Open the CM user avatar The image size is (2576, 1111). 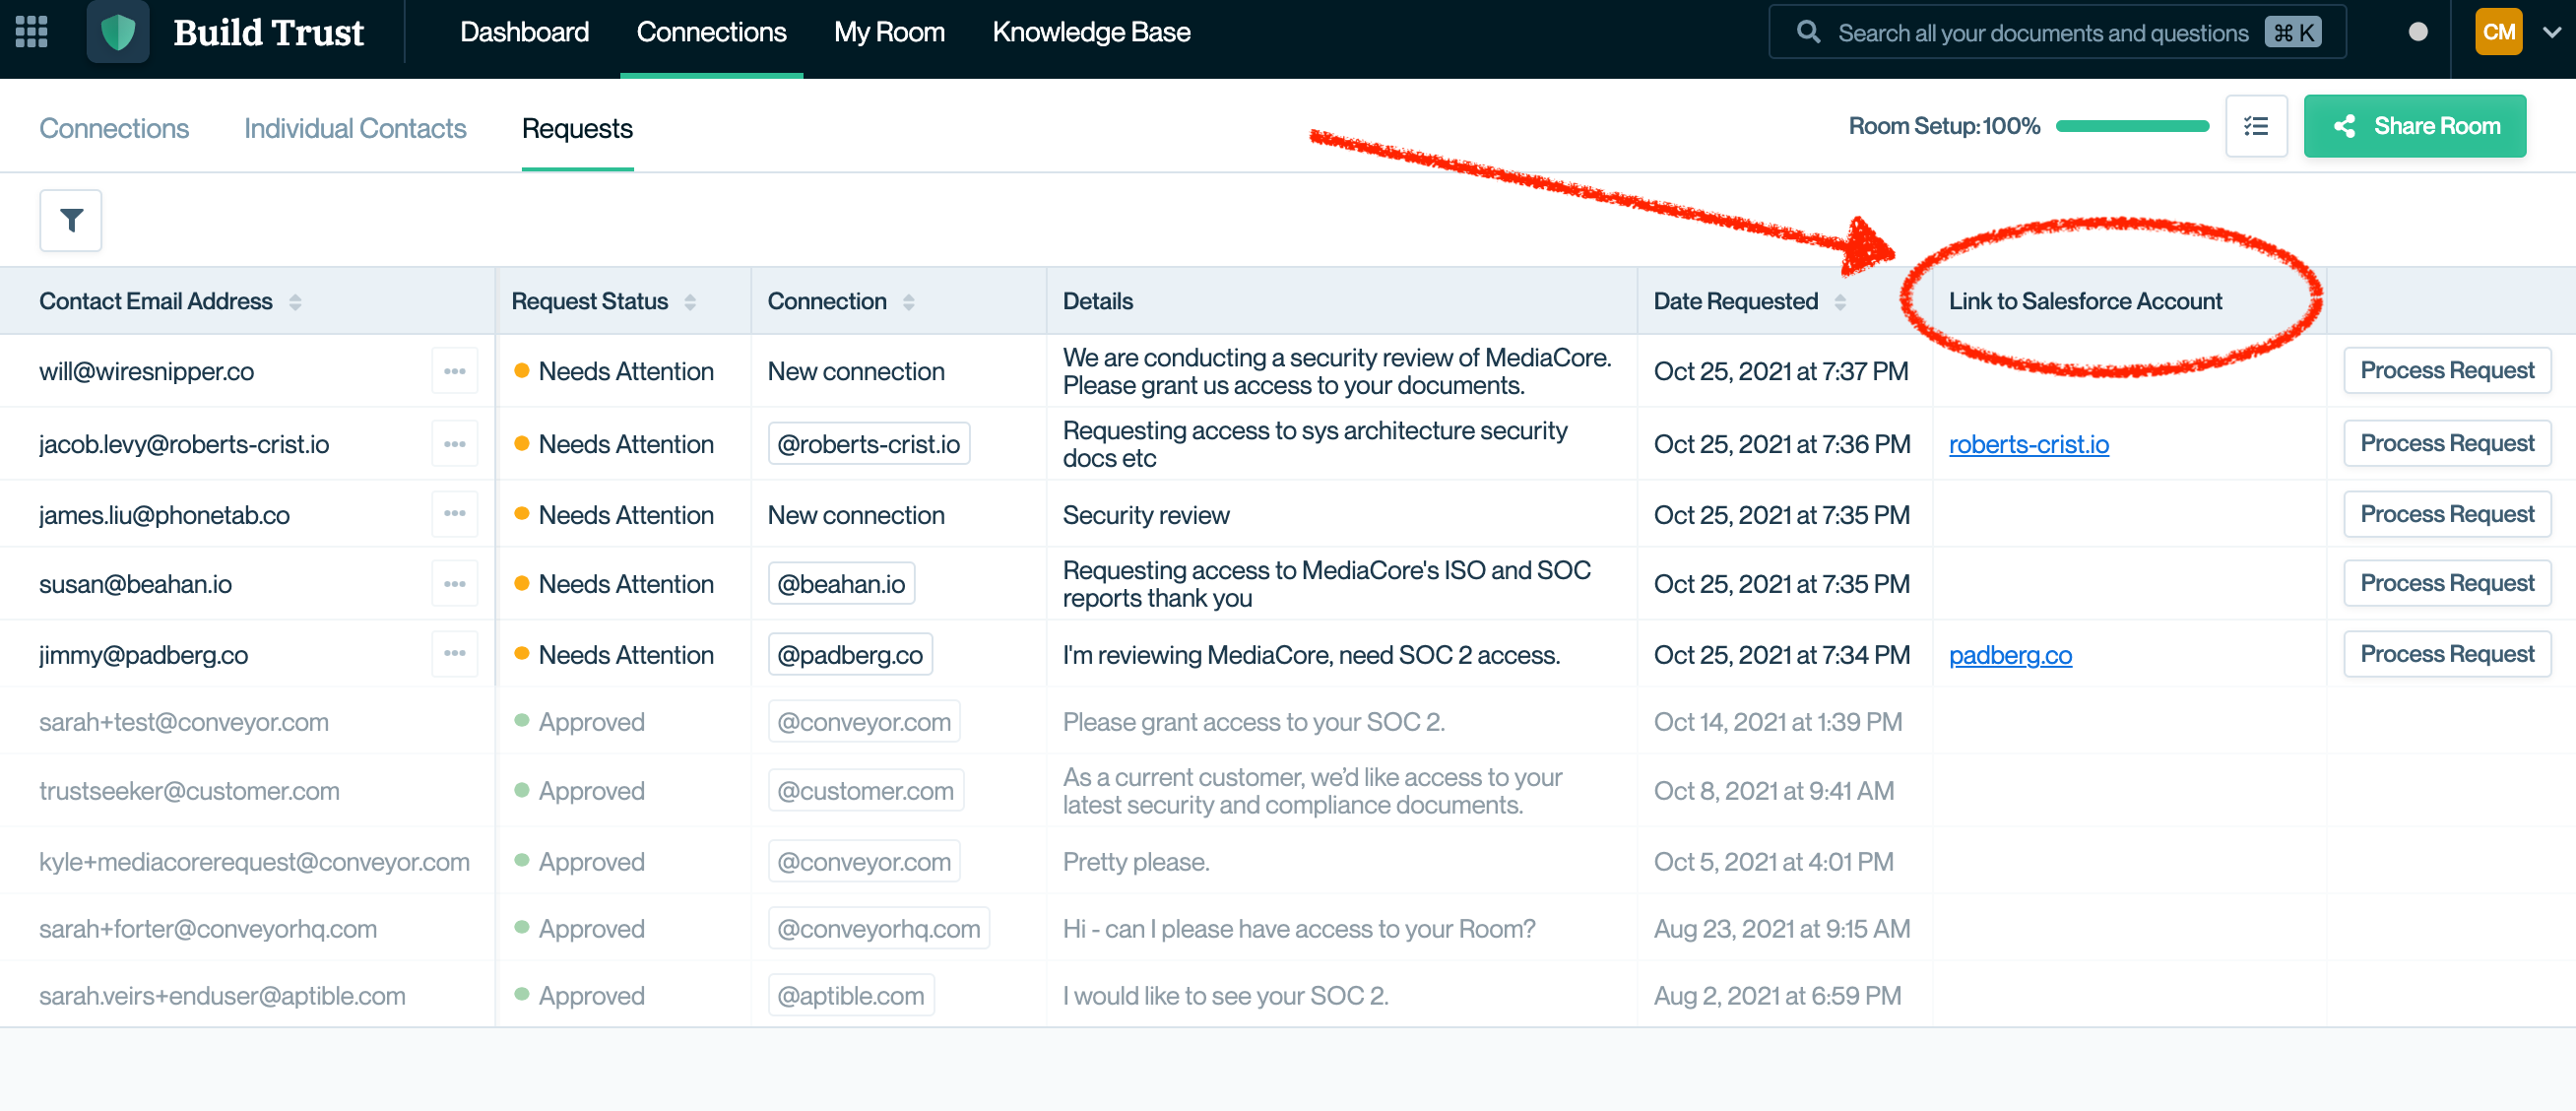click(x=2498, y=32)
